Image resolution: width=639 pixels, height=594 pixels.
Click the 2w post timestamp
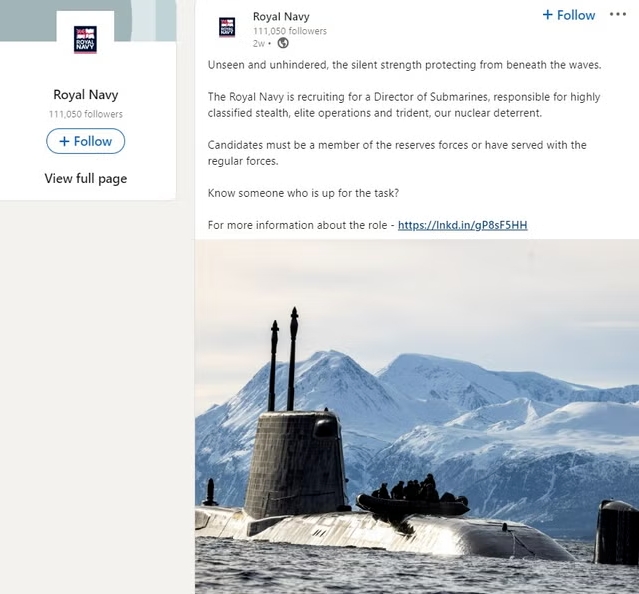coord(259,43)
